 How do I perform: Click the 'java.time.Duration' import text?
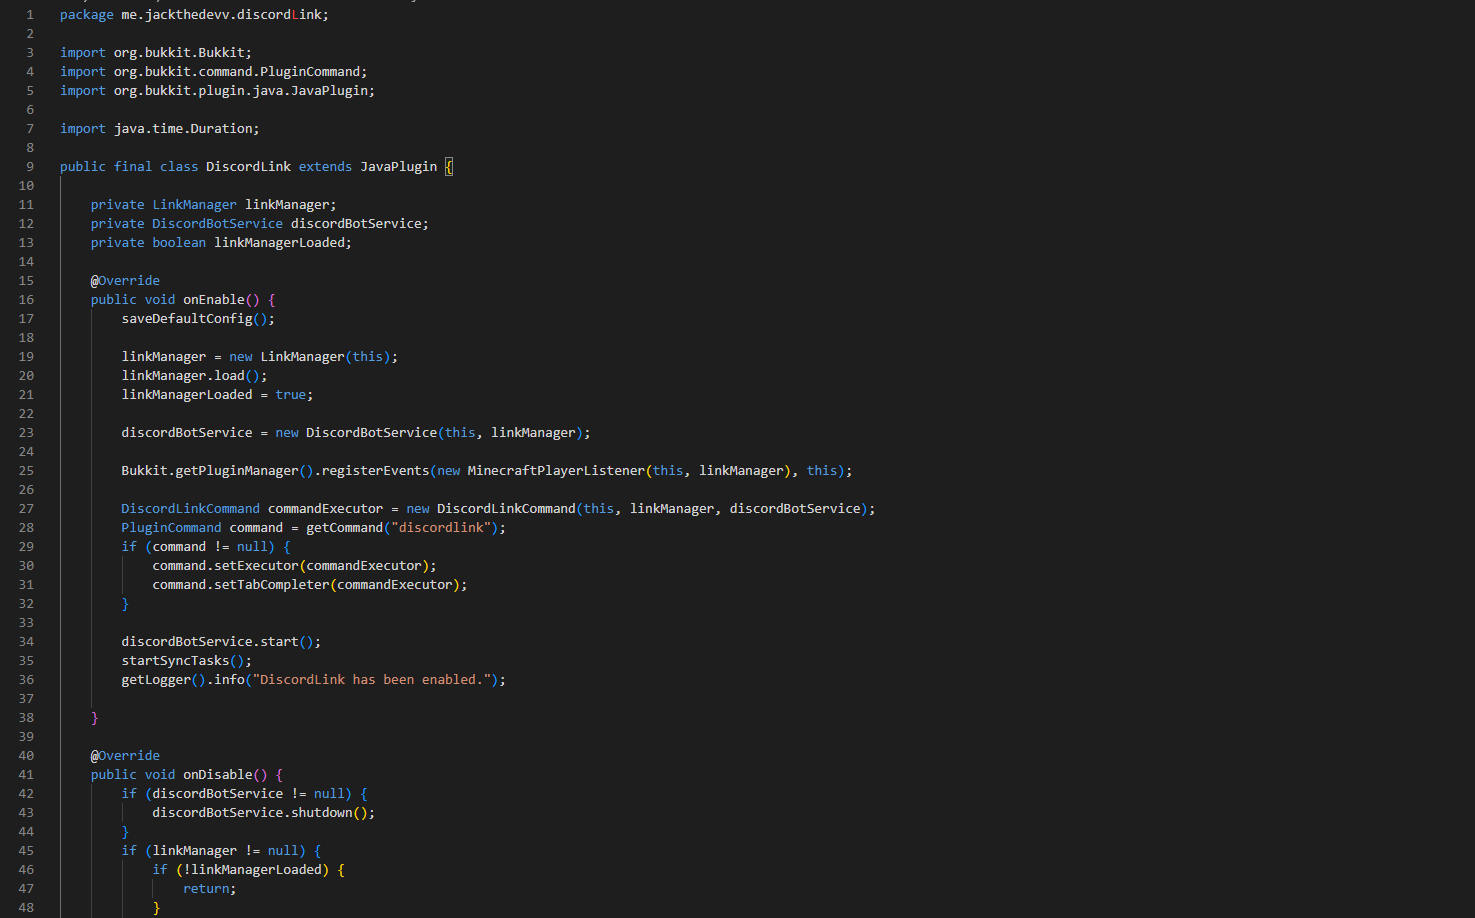click(x=183, y=129)
